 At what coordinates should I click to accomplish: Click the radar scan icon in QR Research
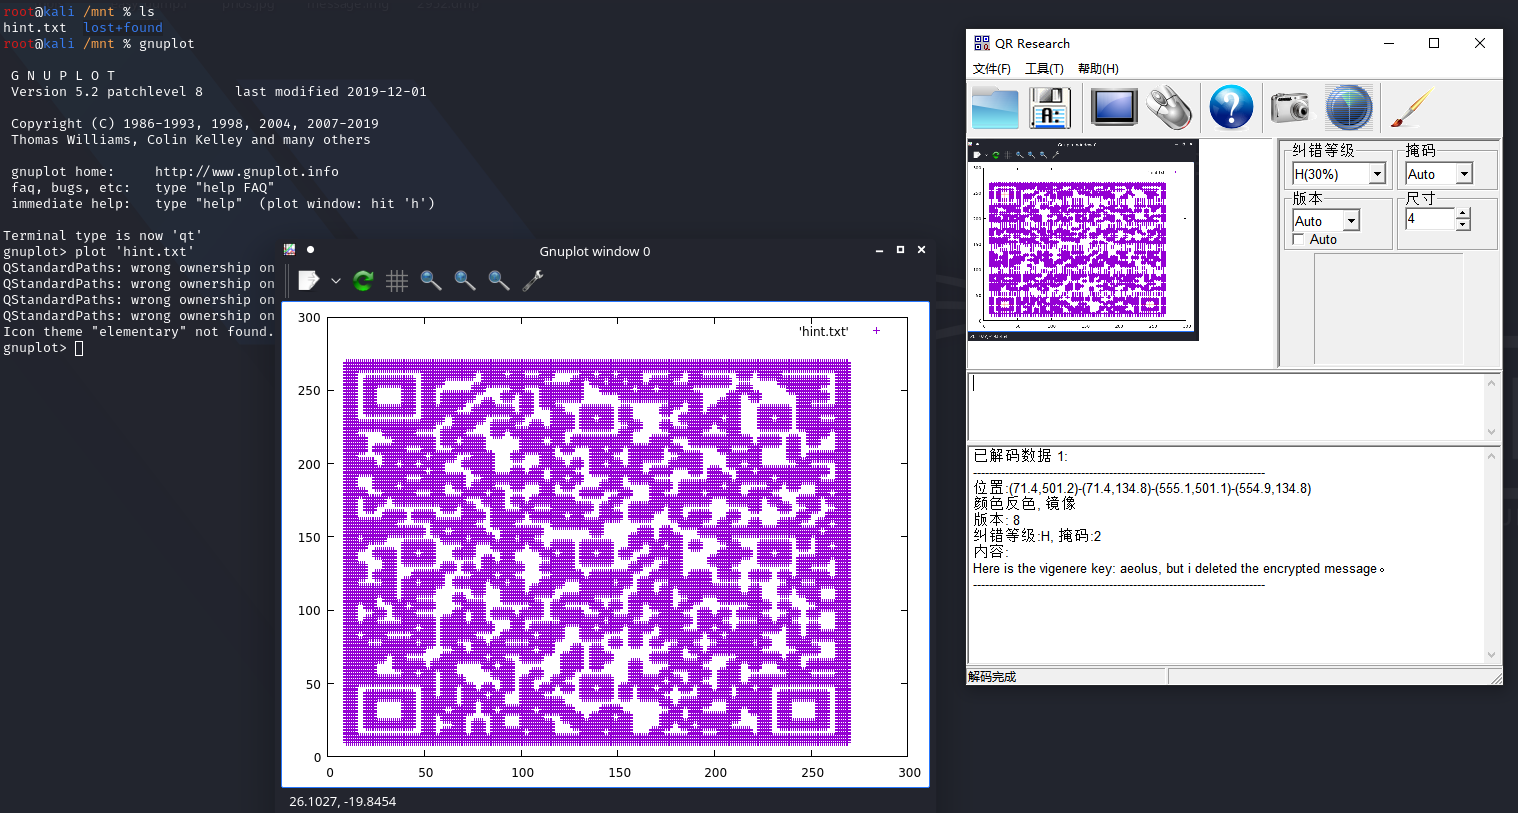click(1349, 107)
